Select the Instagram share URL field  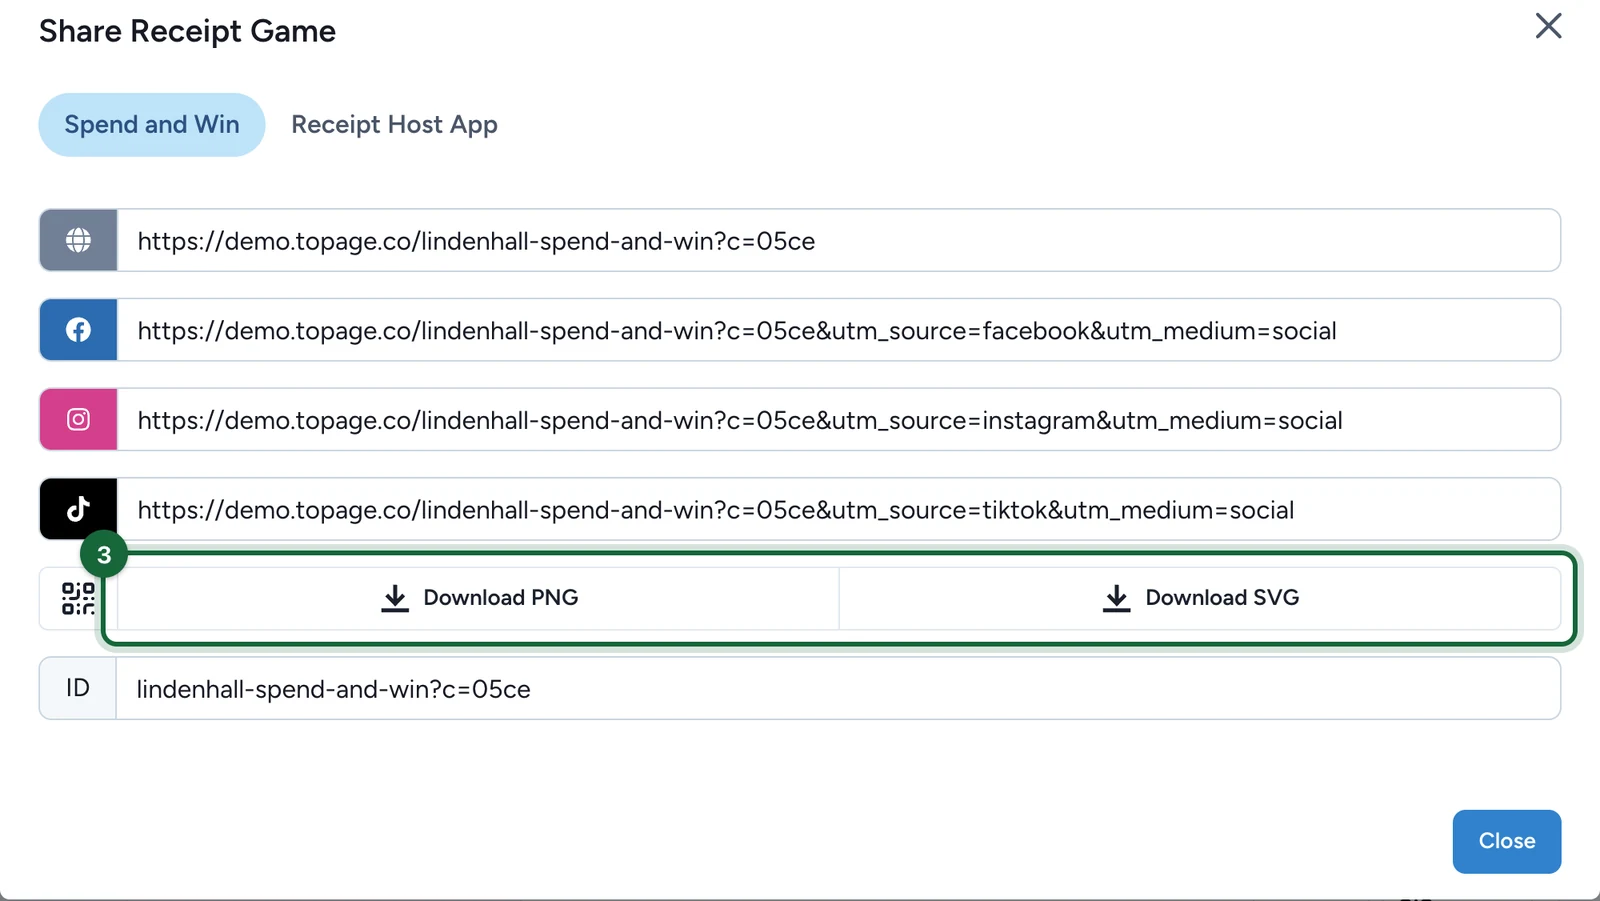click(839, 419)
